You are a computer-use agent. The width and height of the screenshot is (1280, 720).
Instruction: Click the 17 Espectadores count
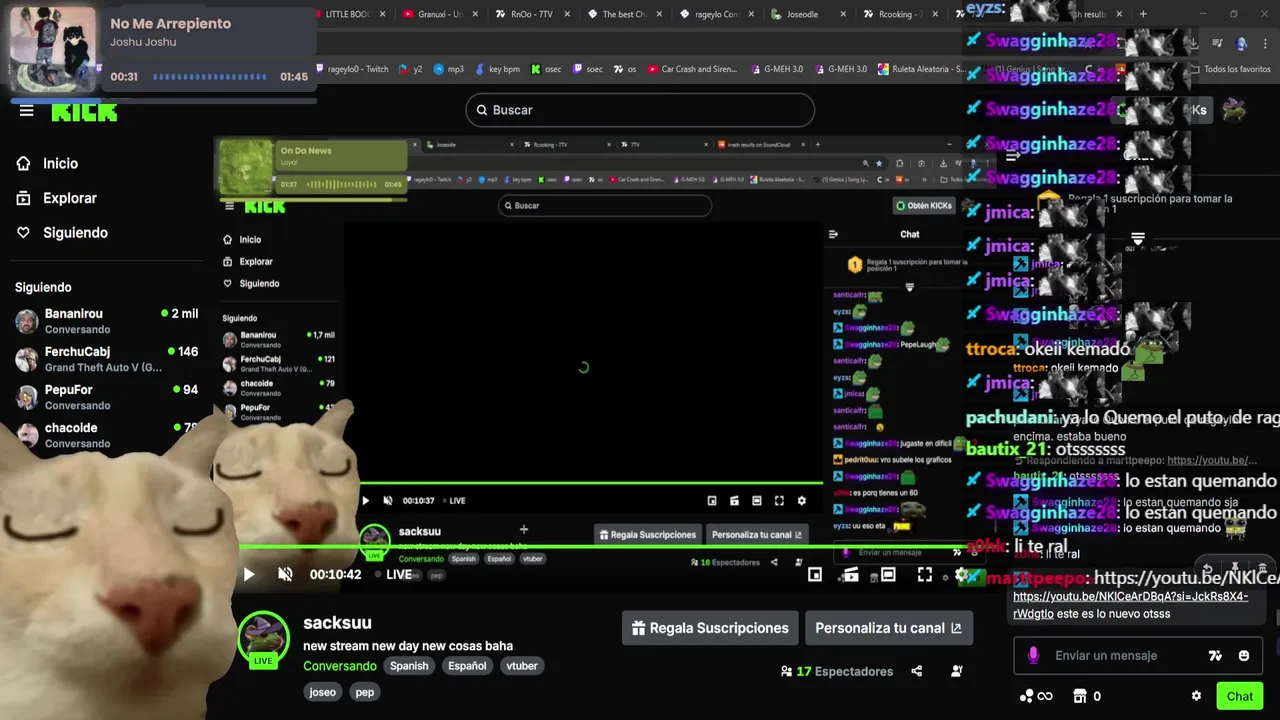coord(837,671)
